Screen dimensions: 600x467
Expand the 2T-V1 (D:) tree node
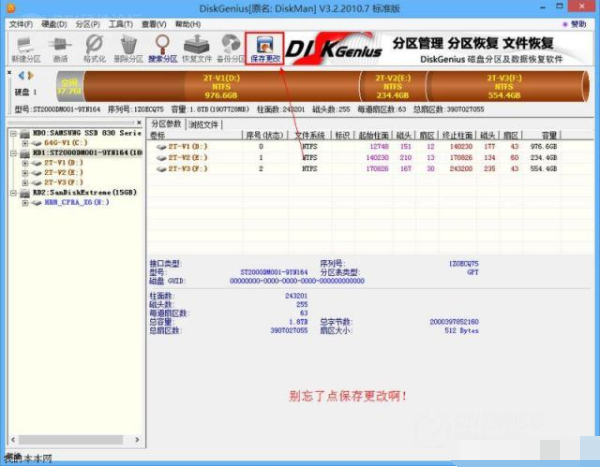pyautogui.click(x=25, y=163)
